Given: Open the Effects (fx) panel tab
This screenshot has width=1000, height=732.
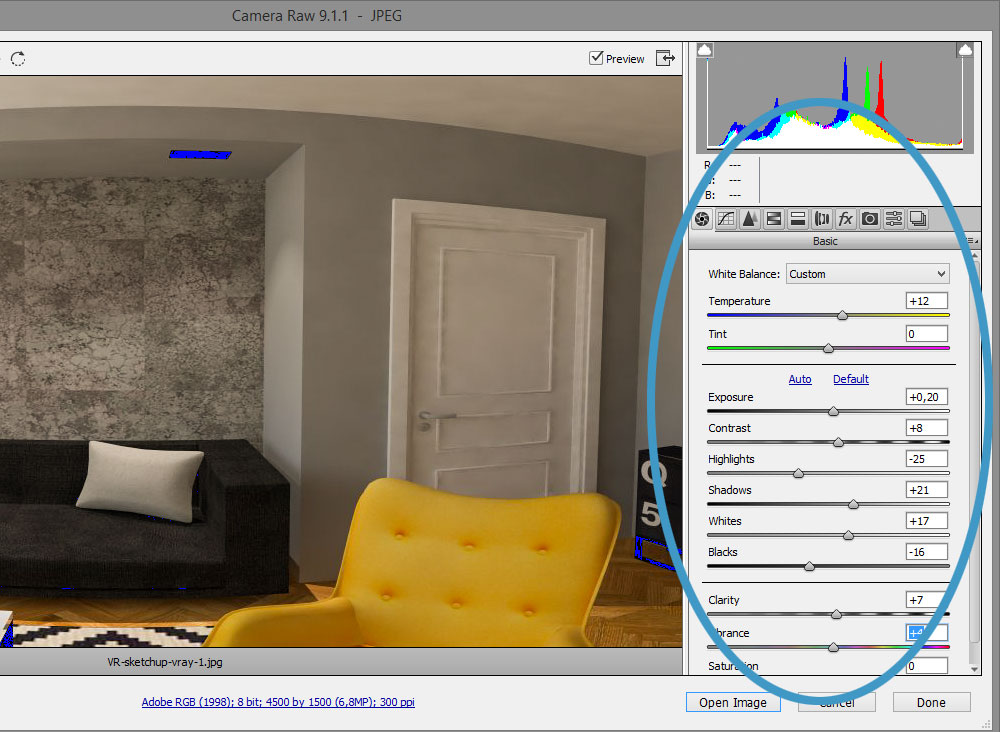Looking at the screenshot, I should (x=846, y=219).
